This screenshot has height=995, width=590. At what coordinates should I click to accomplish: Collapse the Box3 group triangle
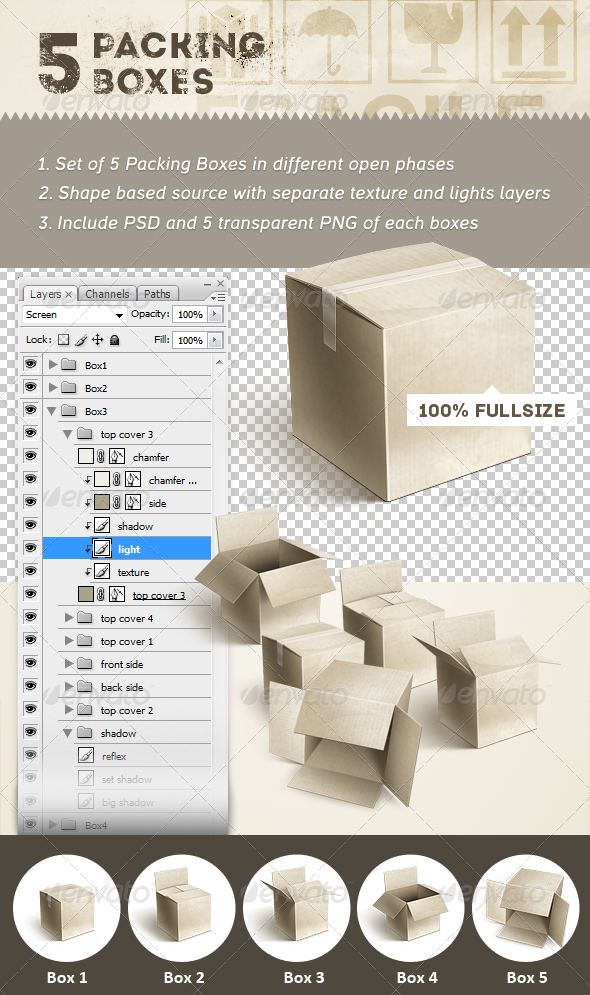[x=52, y=411]
